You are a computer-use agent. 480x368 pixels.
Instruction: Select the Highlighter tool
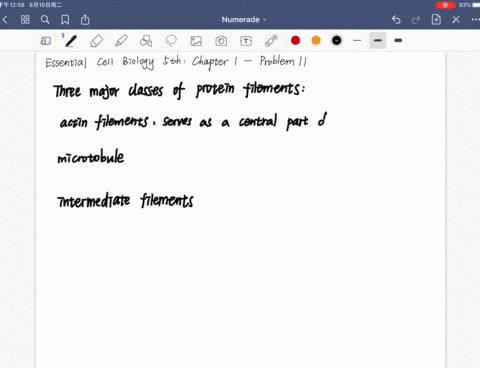(x=121, y=41)
